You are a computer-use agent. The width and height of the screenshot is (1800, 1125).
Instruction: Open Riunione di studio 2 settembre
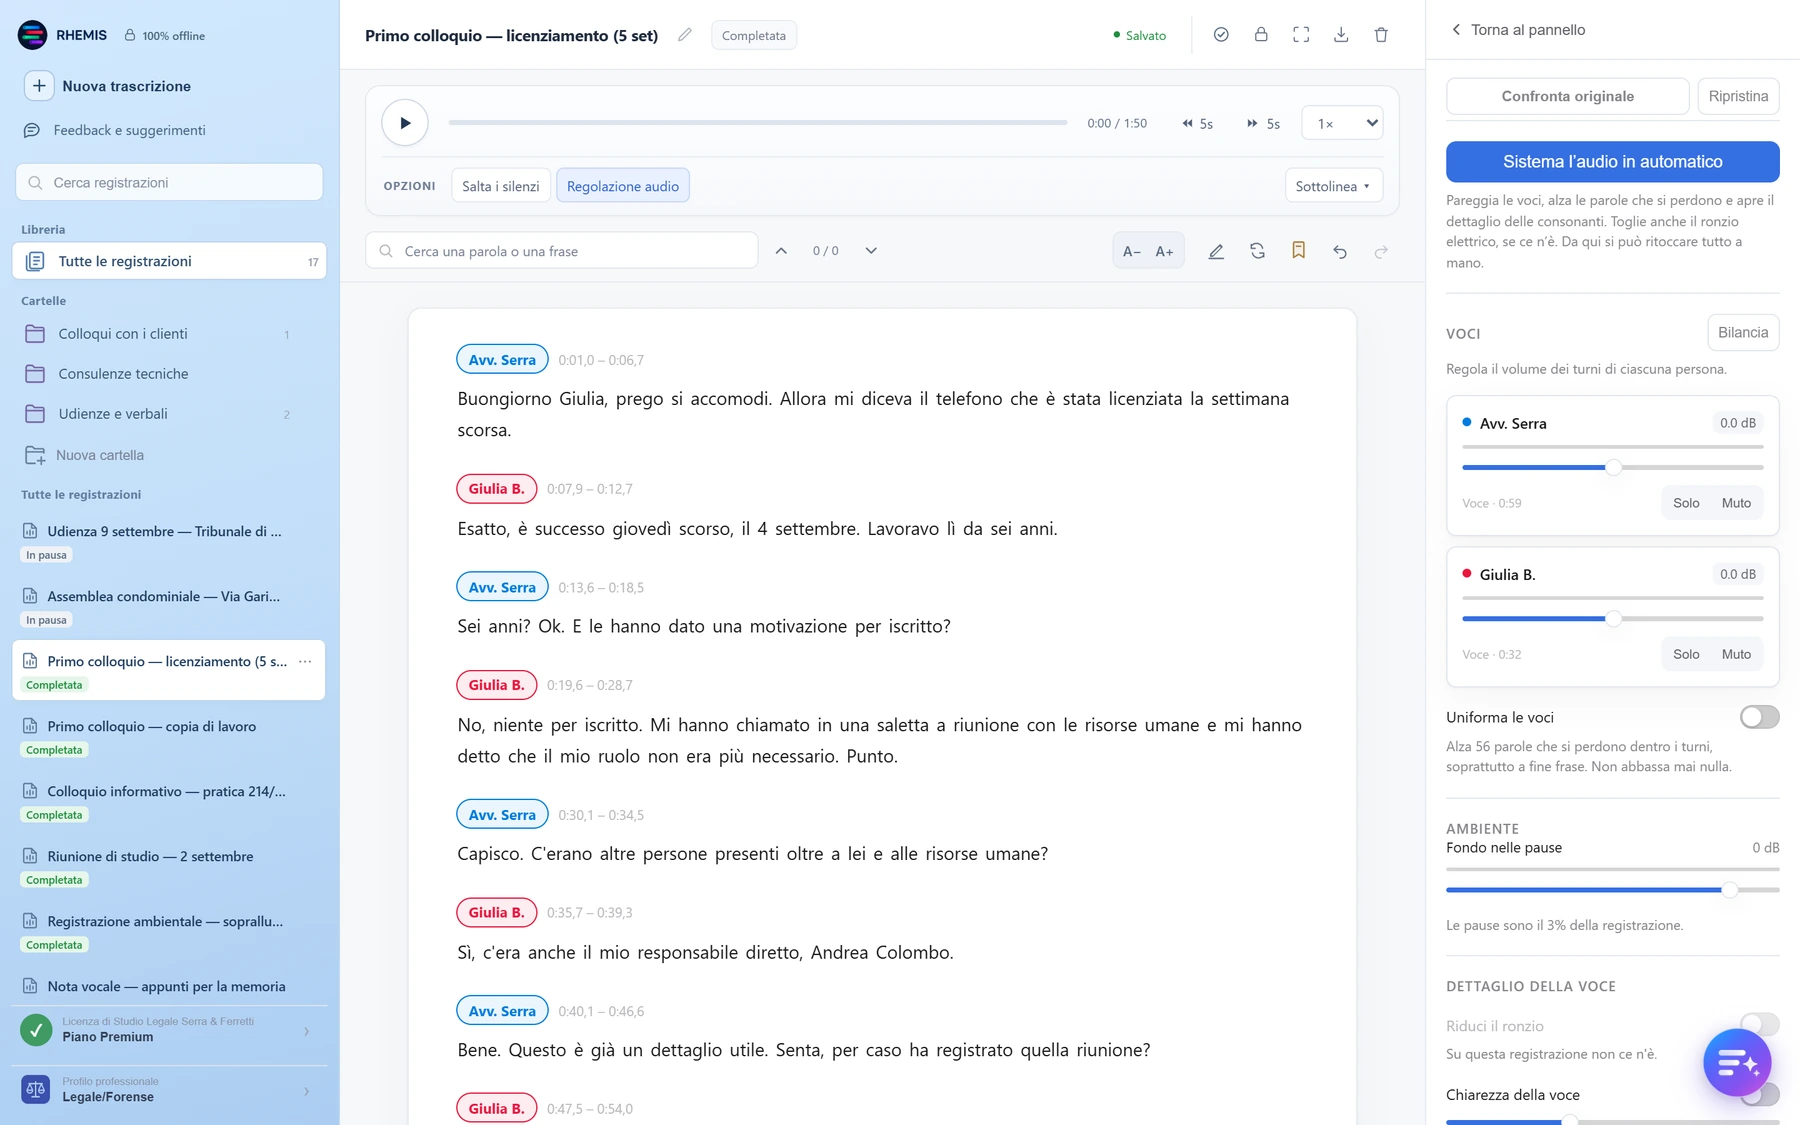point(168,866)
